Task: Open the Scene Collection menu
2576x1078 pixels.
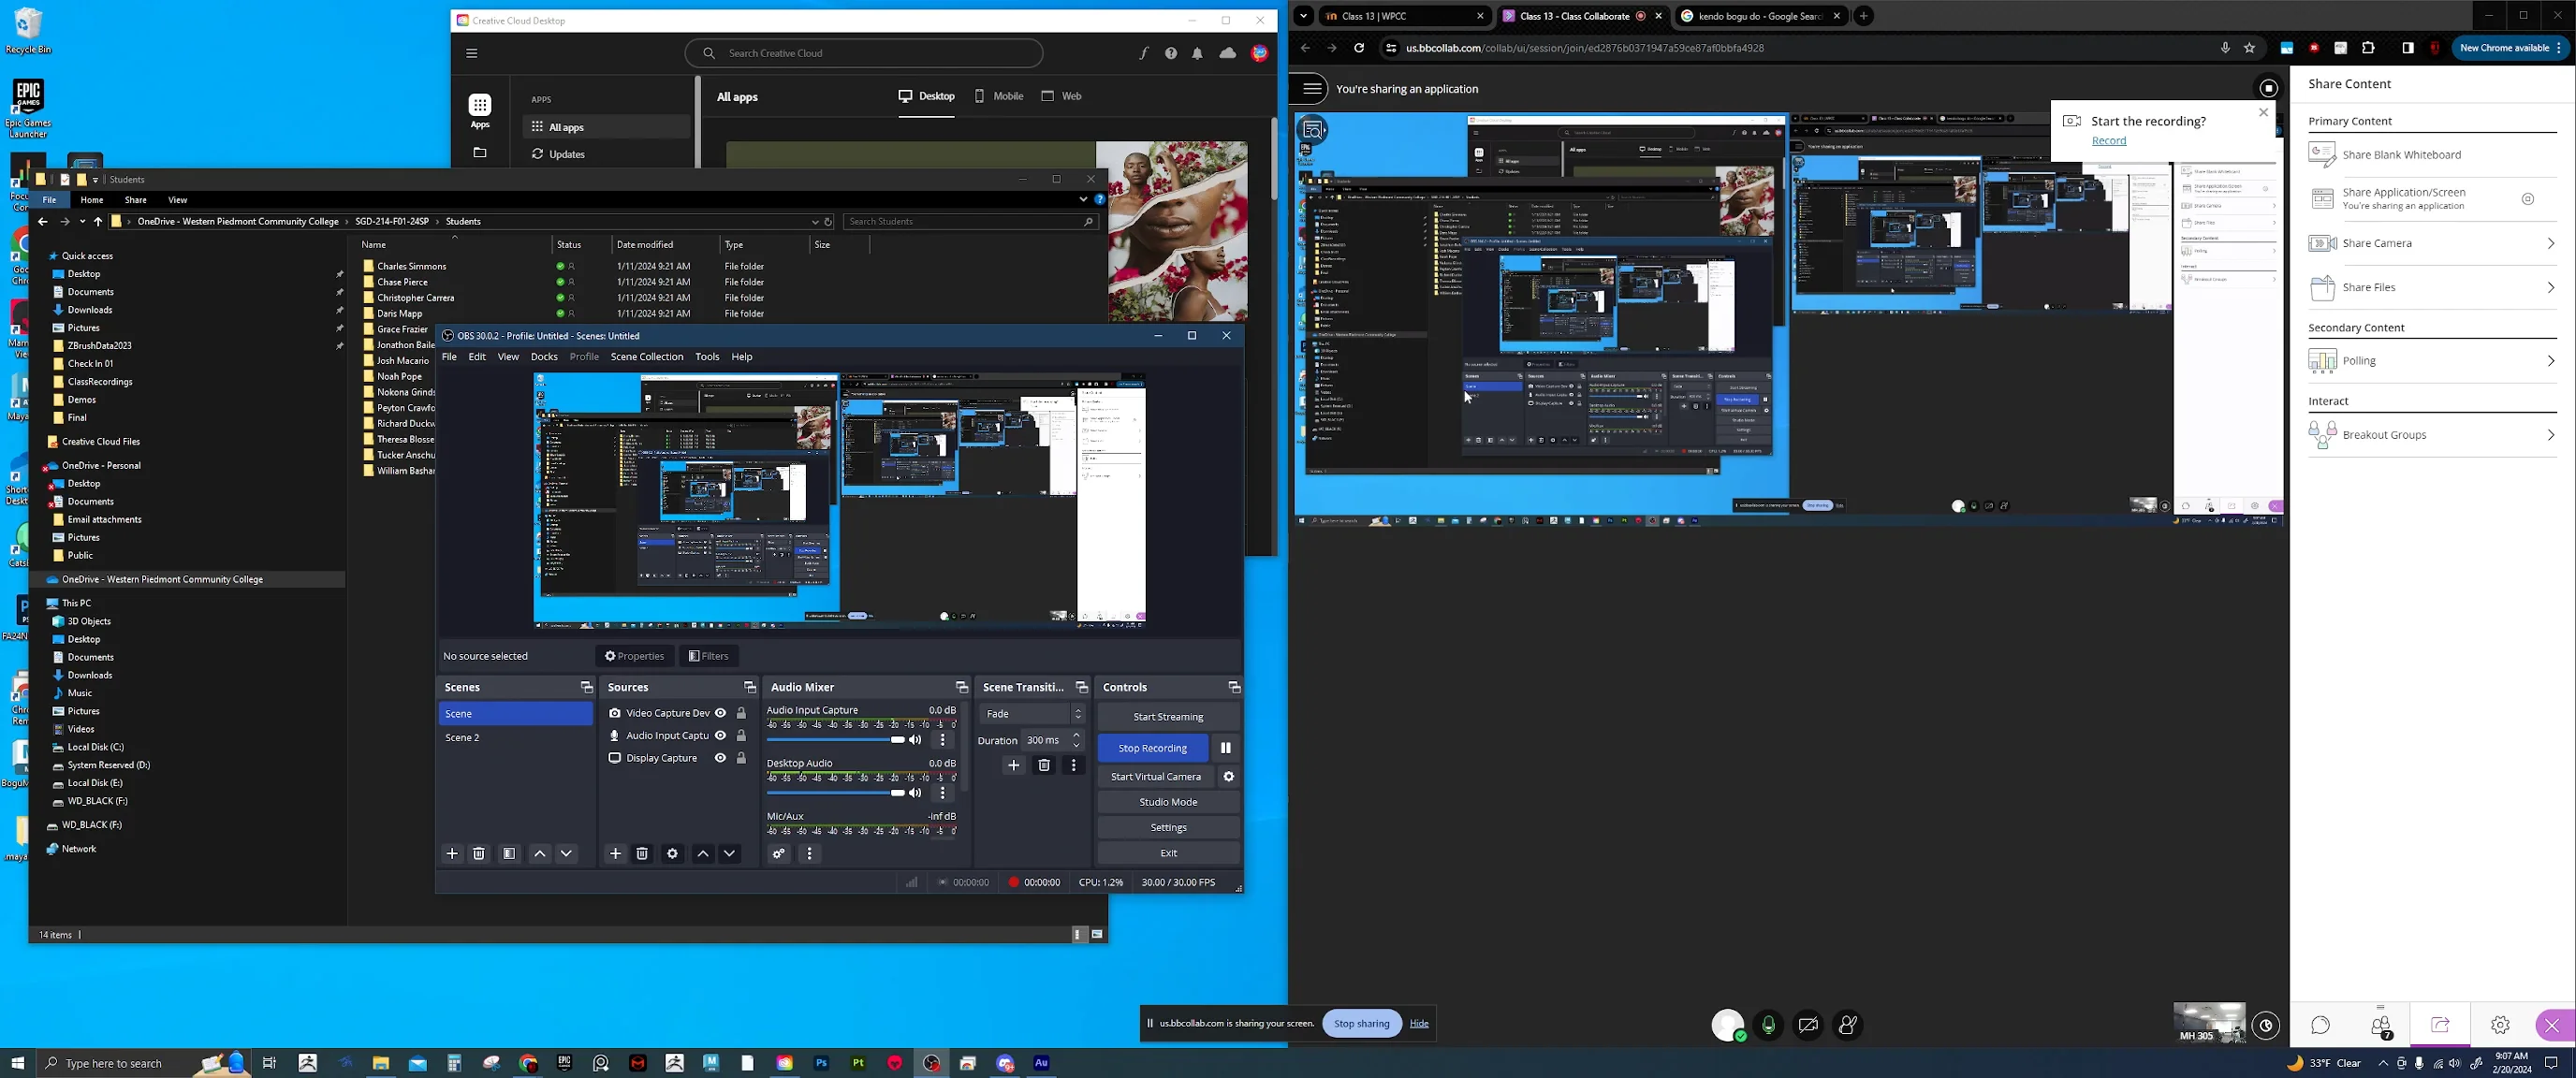Action: pos(646,356)
